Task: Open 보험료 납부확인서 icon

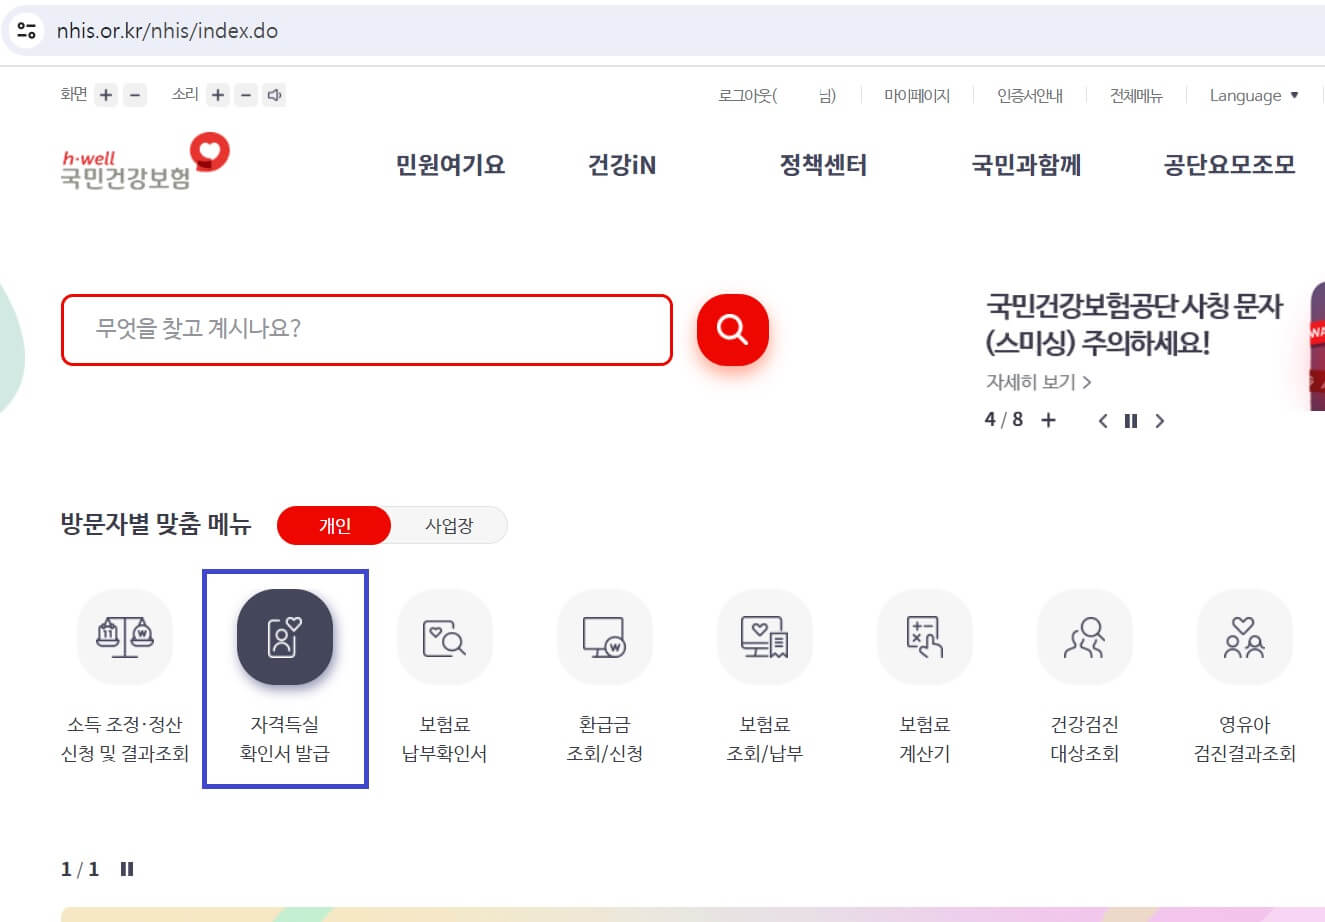Action: click(x=445, y=636)
